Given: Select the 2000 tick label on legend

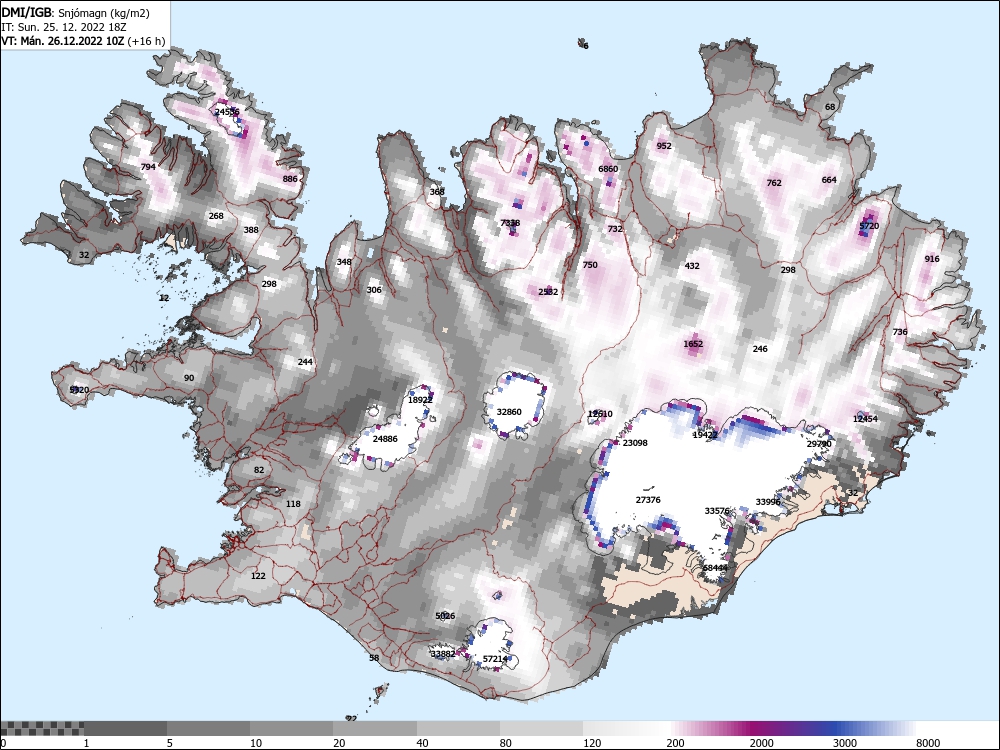Looking at the screenshot, I should point(761,743).
